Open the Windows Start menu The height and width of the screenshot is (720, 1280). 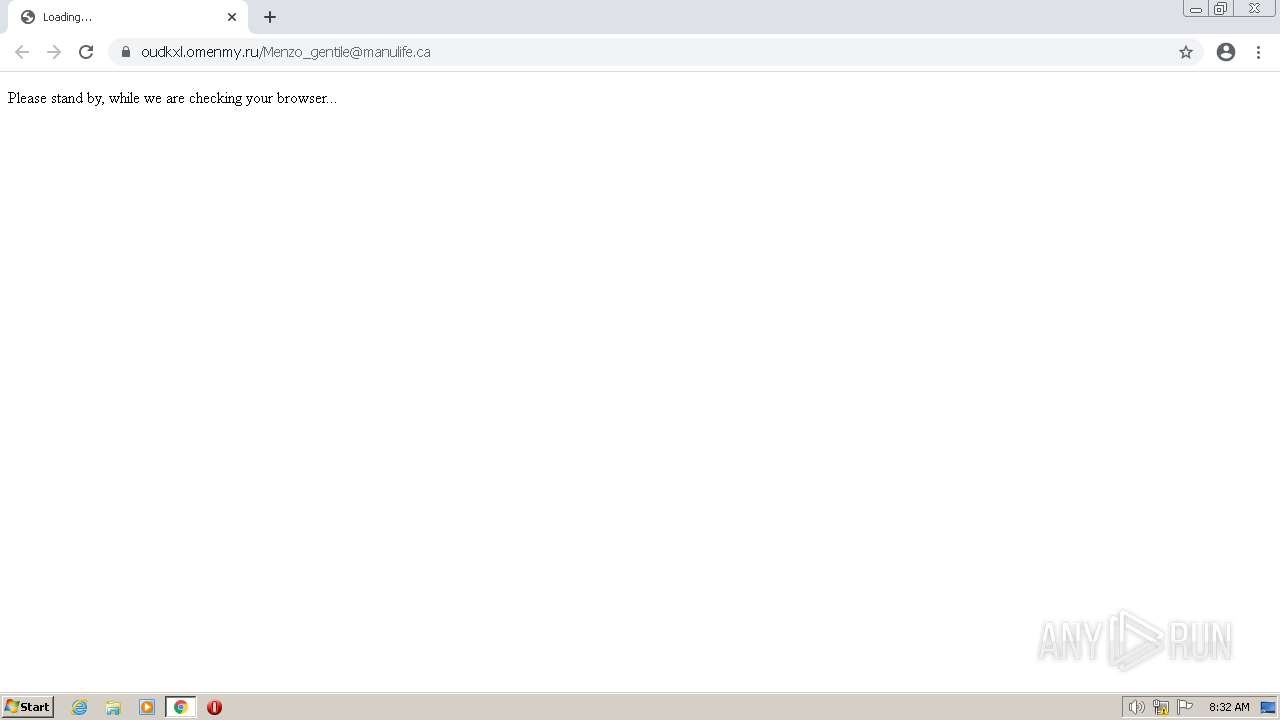(28, 707)
